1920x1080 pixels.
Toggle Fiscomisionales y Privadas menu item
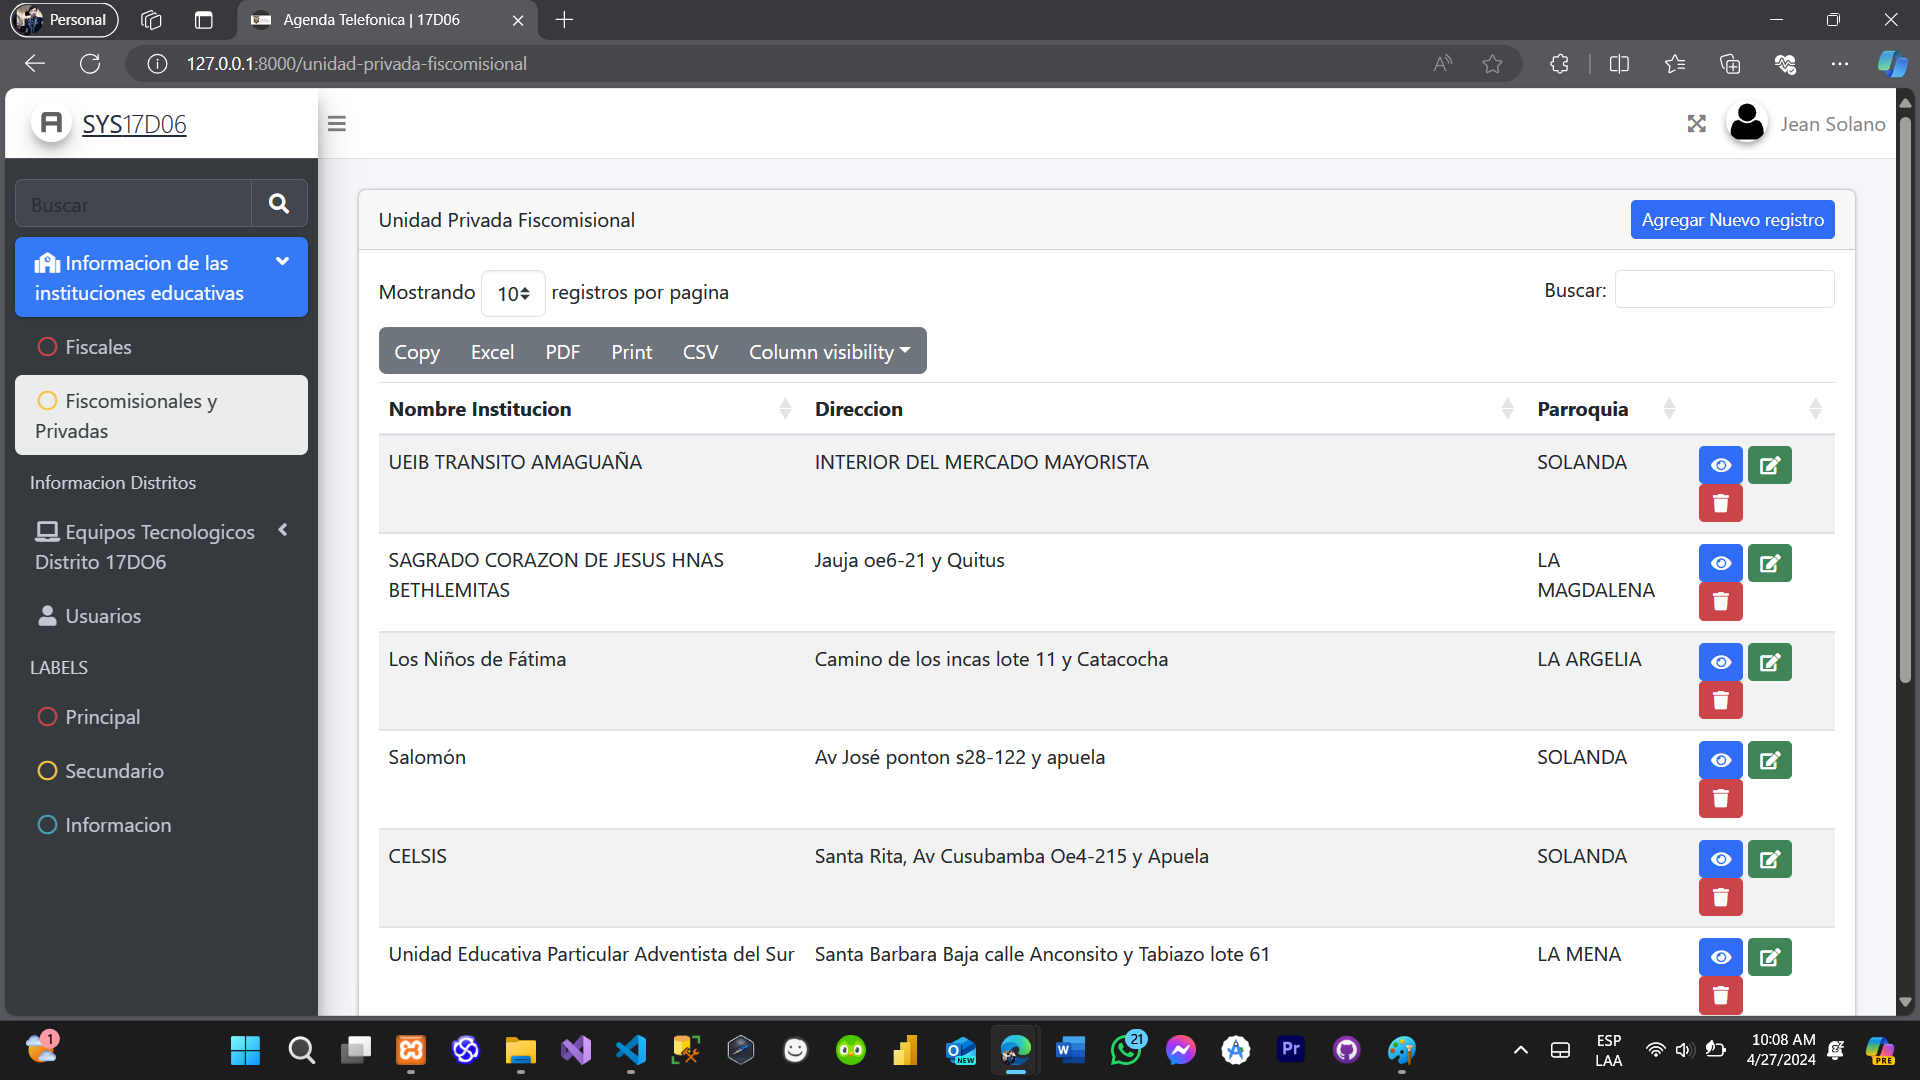coord(158,415)
